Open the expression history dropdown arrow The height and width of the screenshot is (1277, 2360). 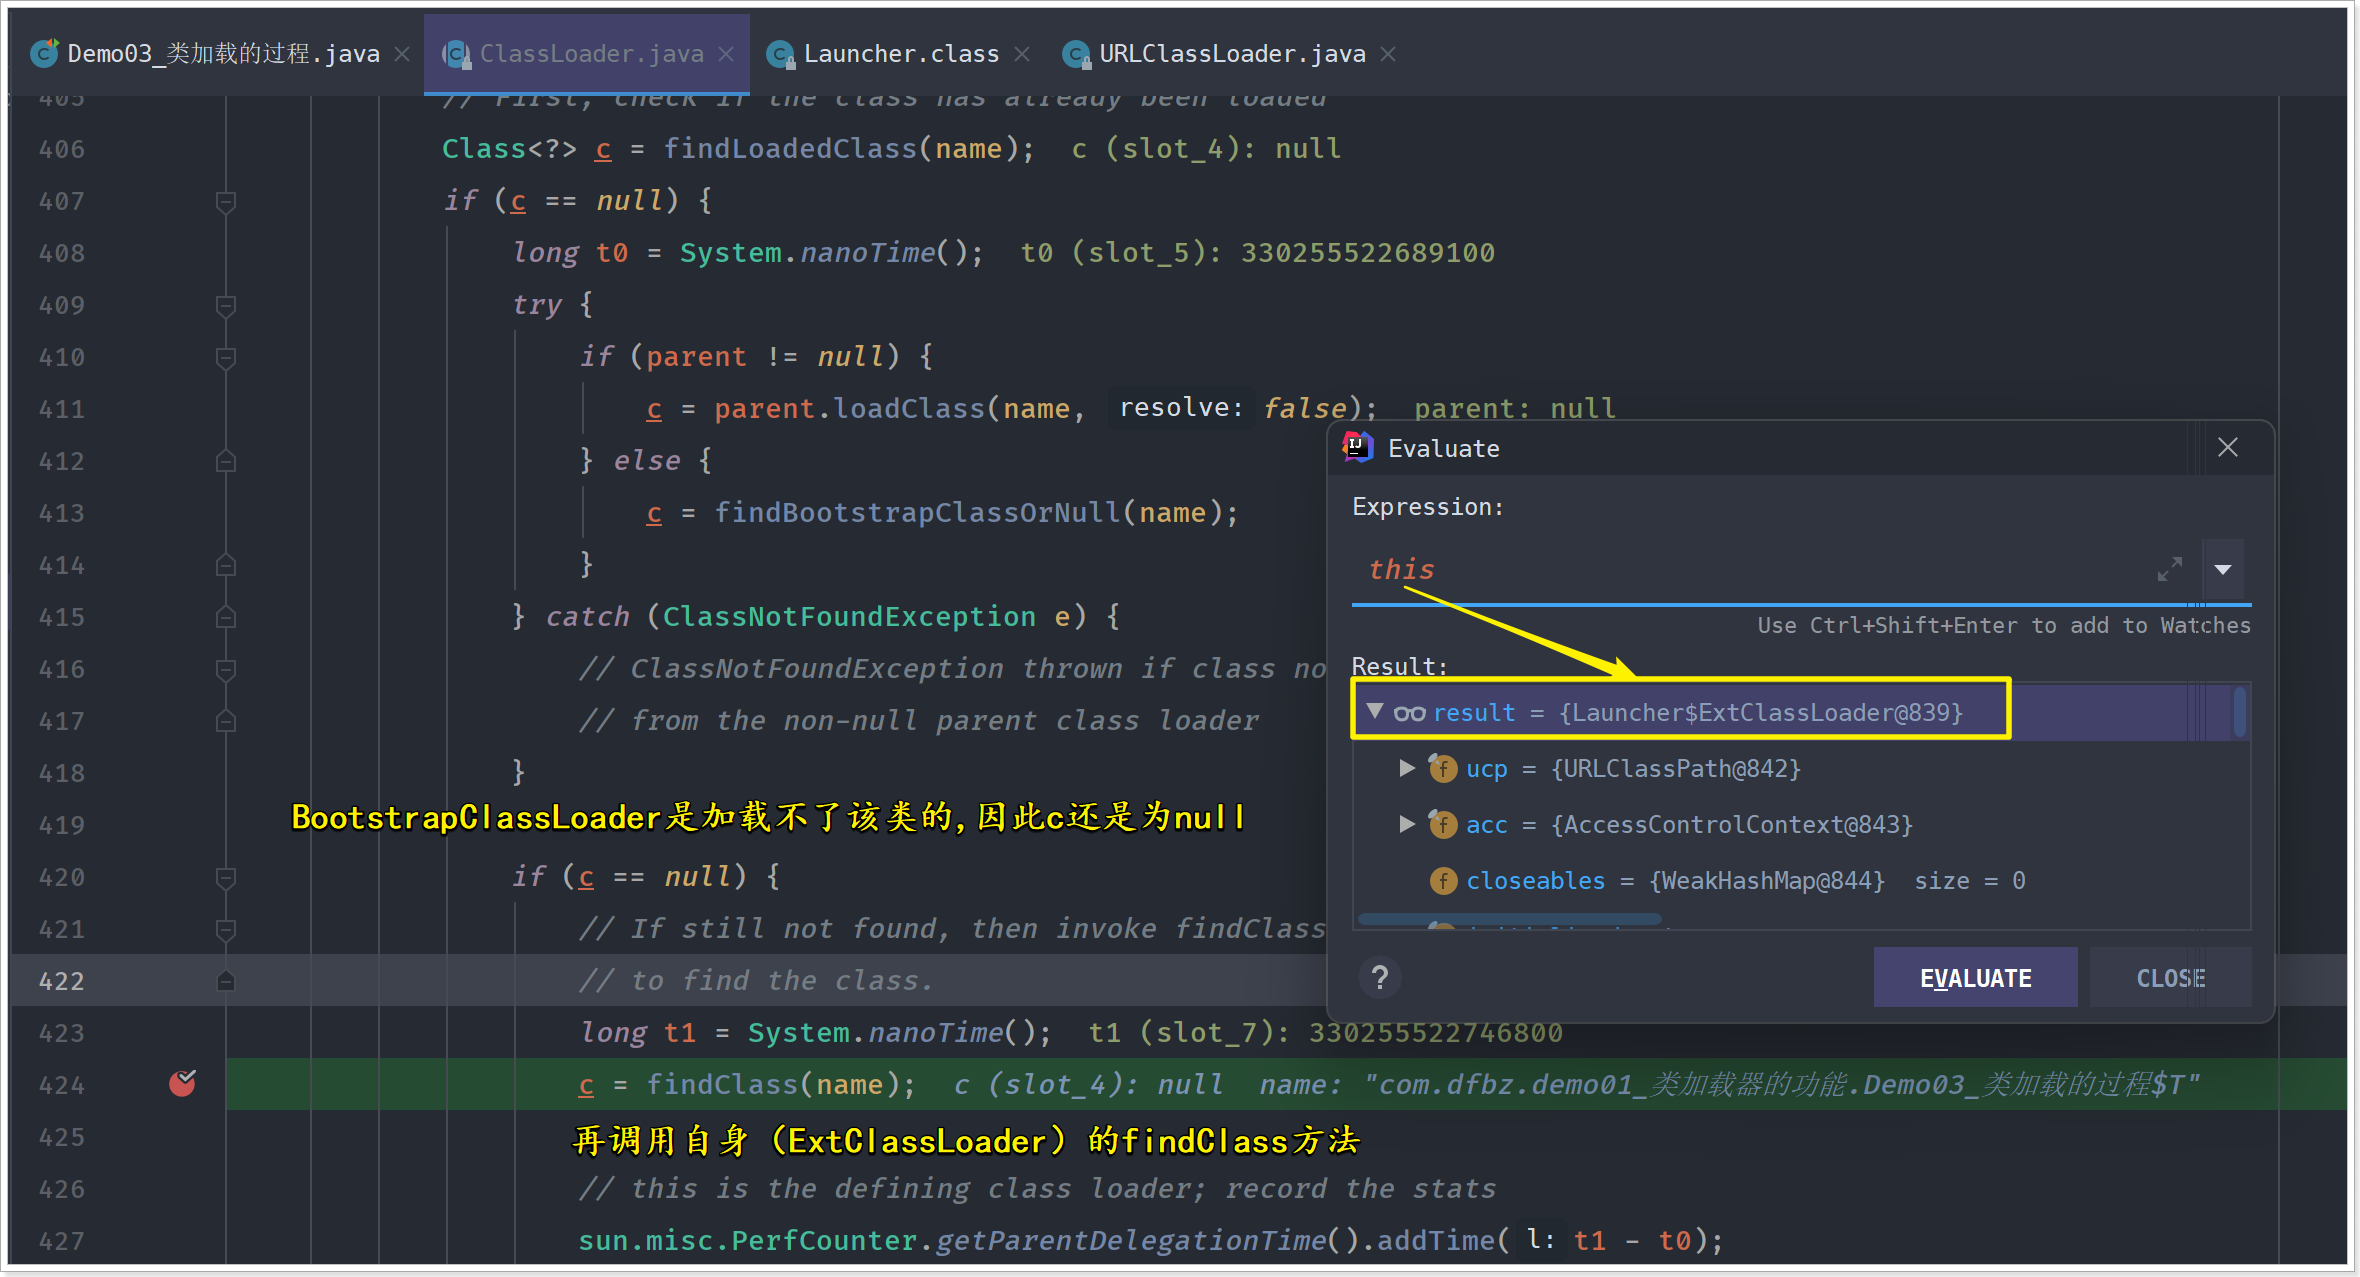click(x=2222, y=569)
